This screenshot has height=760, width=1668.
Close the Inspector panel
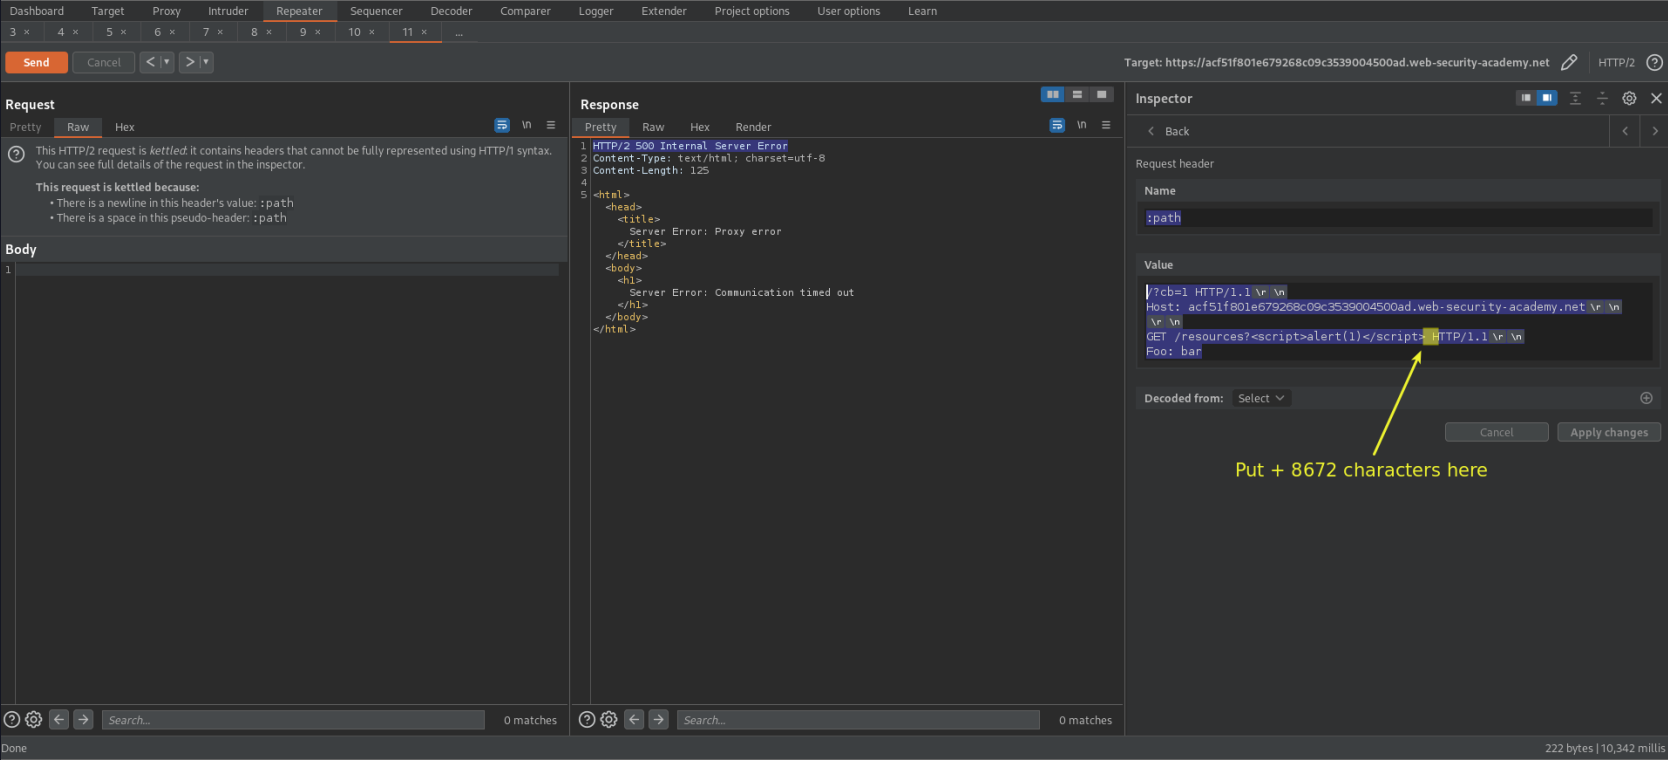1656,98
